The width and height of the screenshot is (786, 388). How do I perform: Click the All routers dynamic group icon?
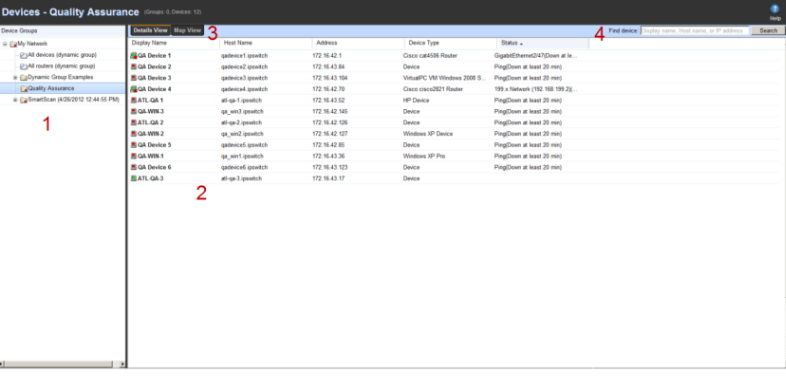pos(24,66)
